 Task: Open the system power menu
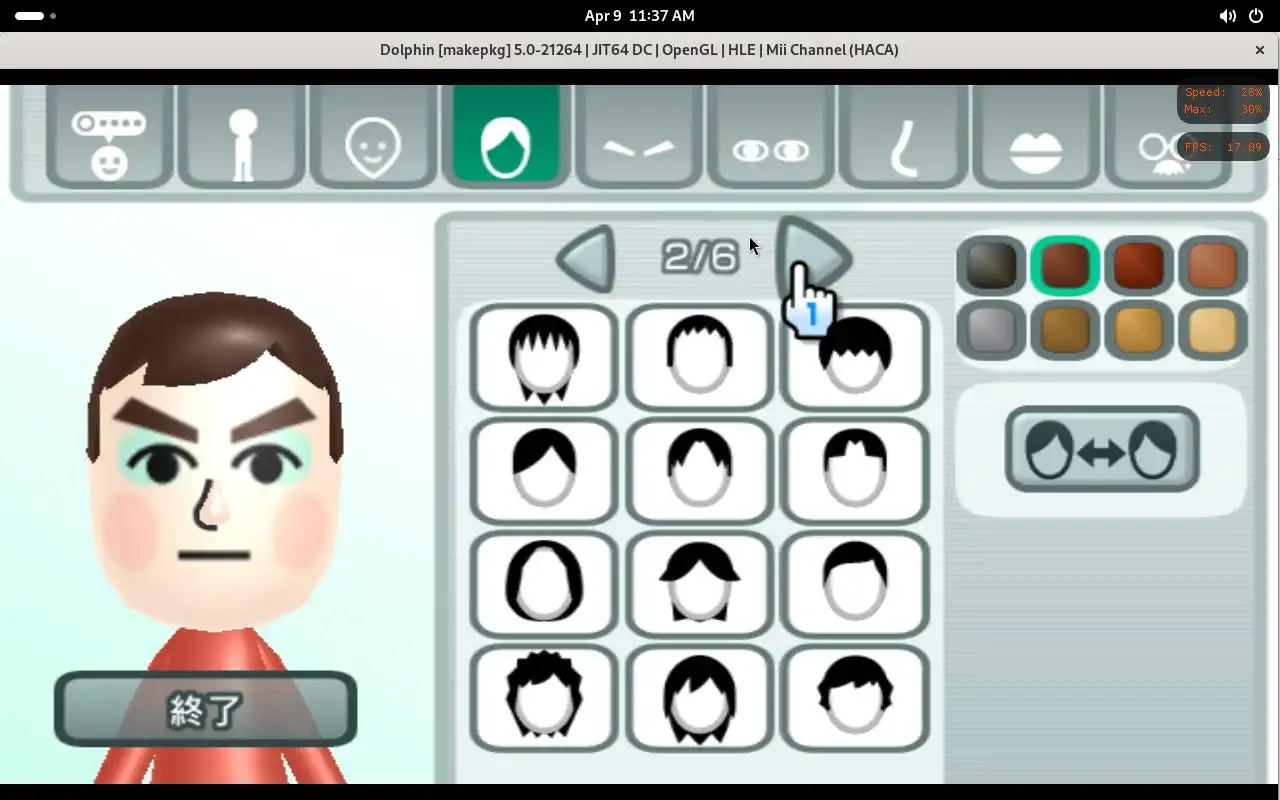(x=1256, y=16)
